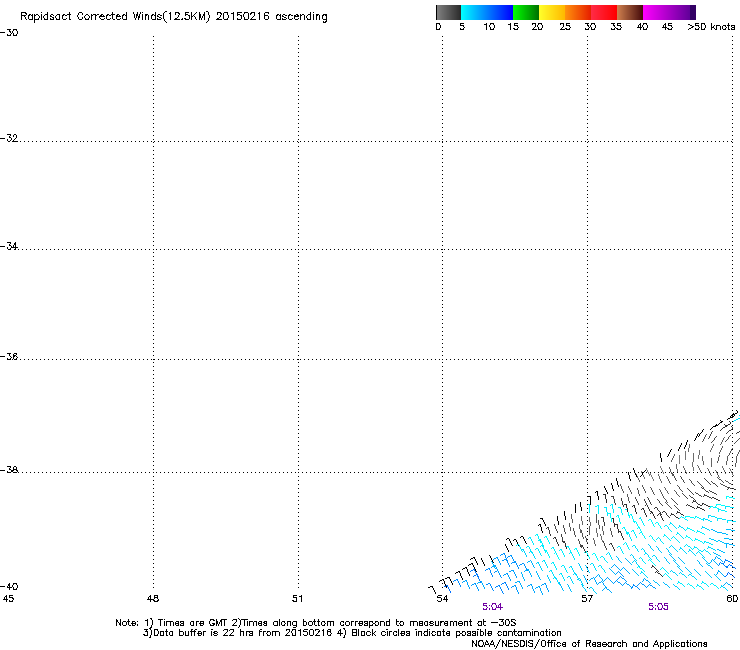
Task: Click the green 15-20 knots color segment
Action: click(526, 12)
